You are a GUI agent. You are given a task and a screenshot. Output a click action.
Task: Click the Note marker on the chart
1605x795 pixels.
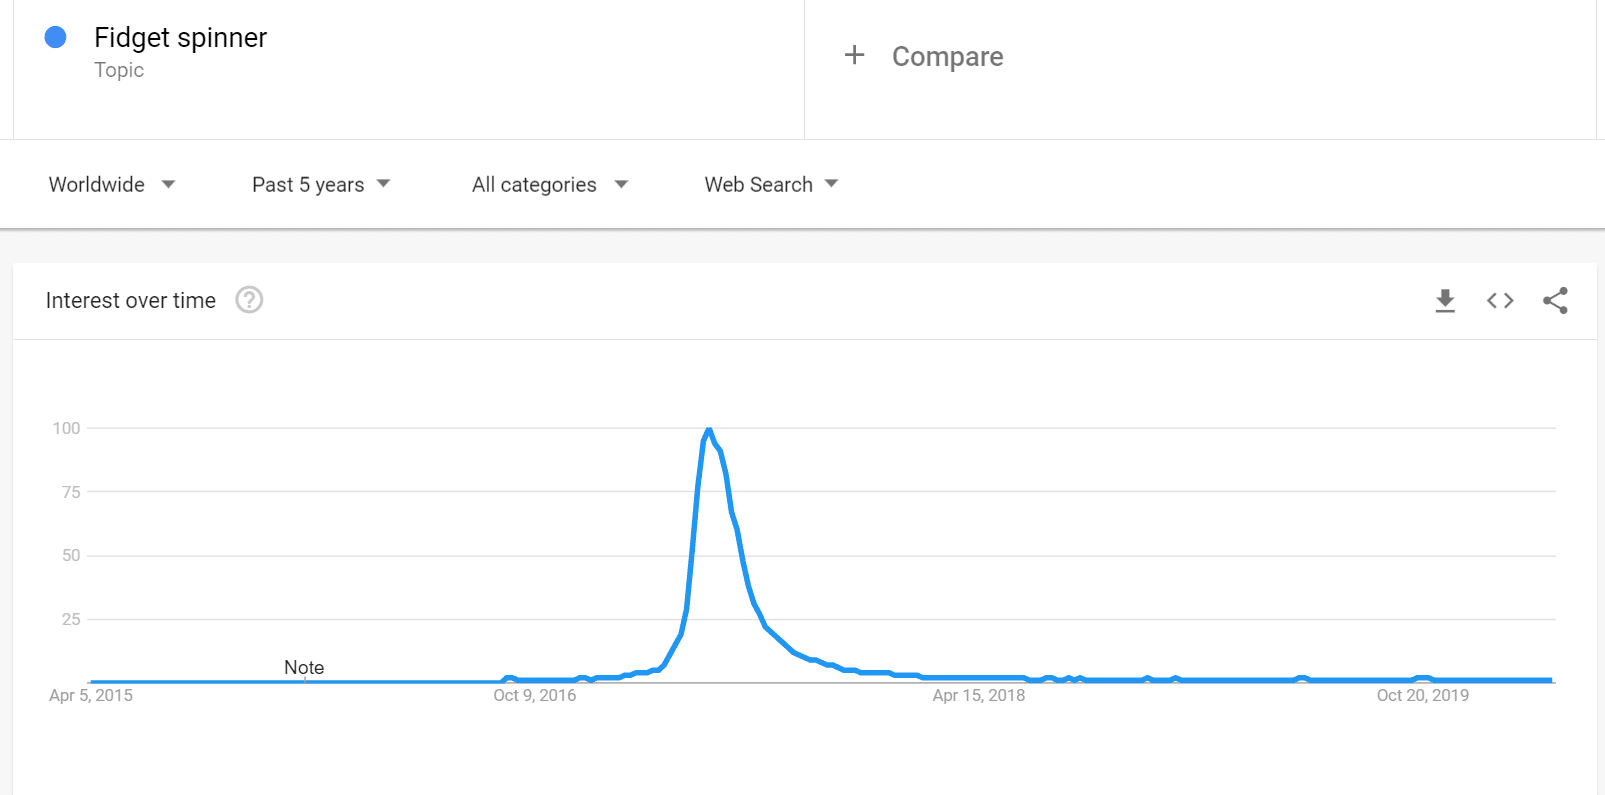[x=304, y=667]
